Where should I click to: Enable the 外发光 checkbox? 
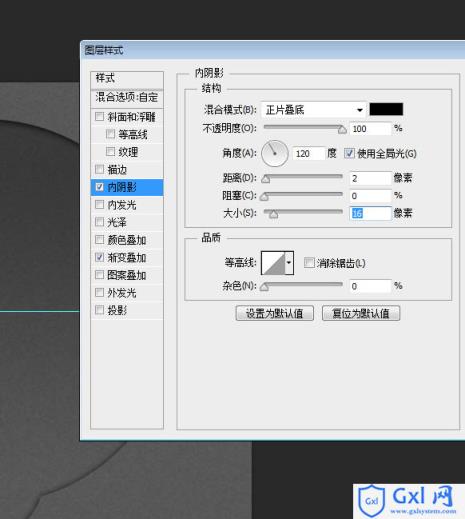coord(99,293)
